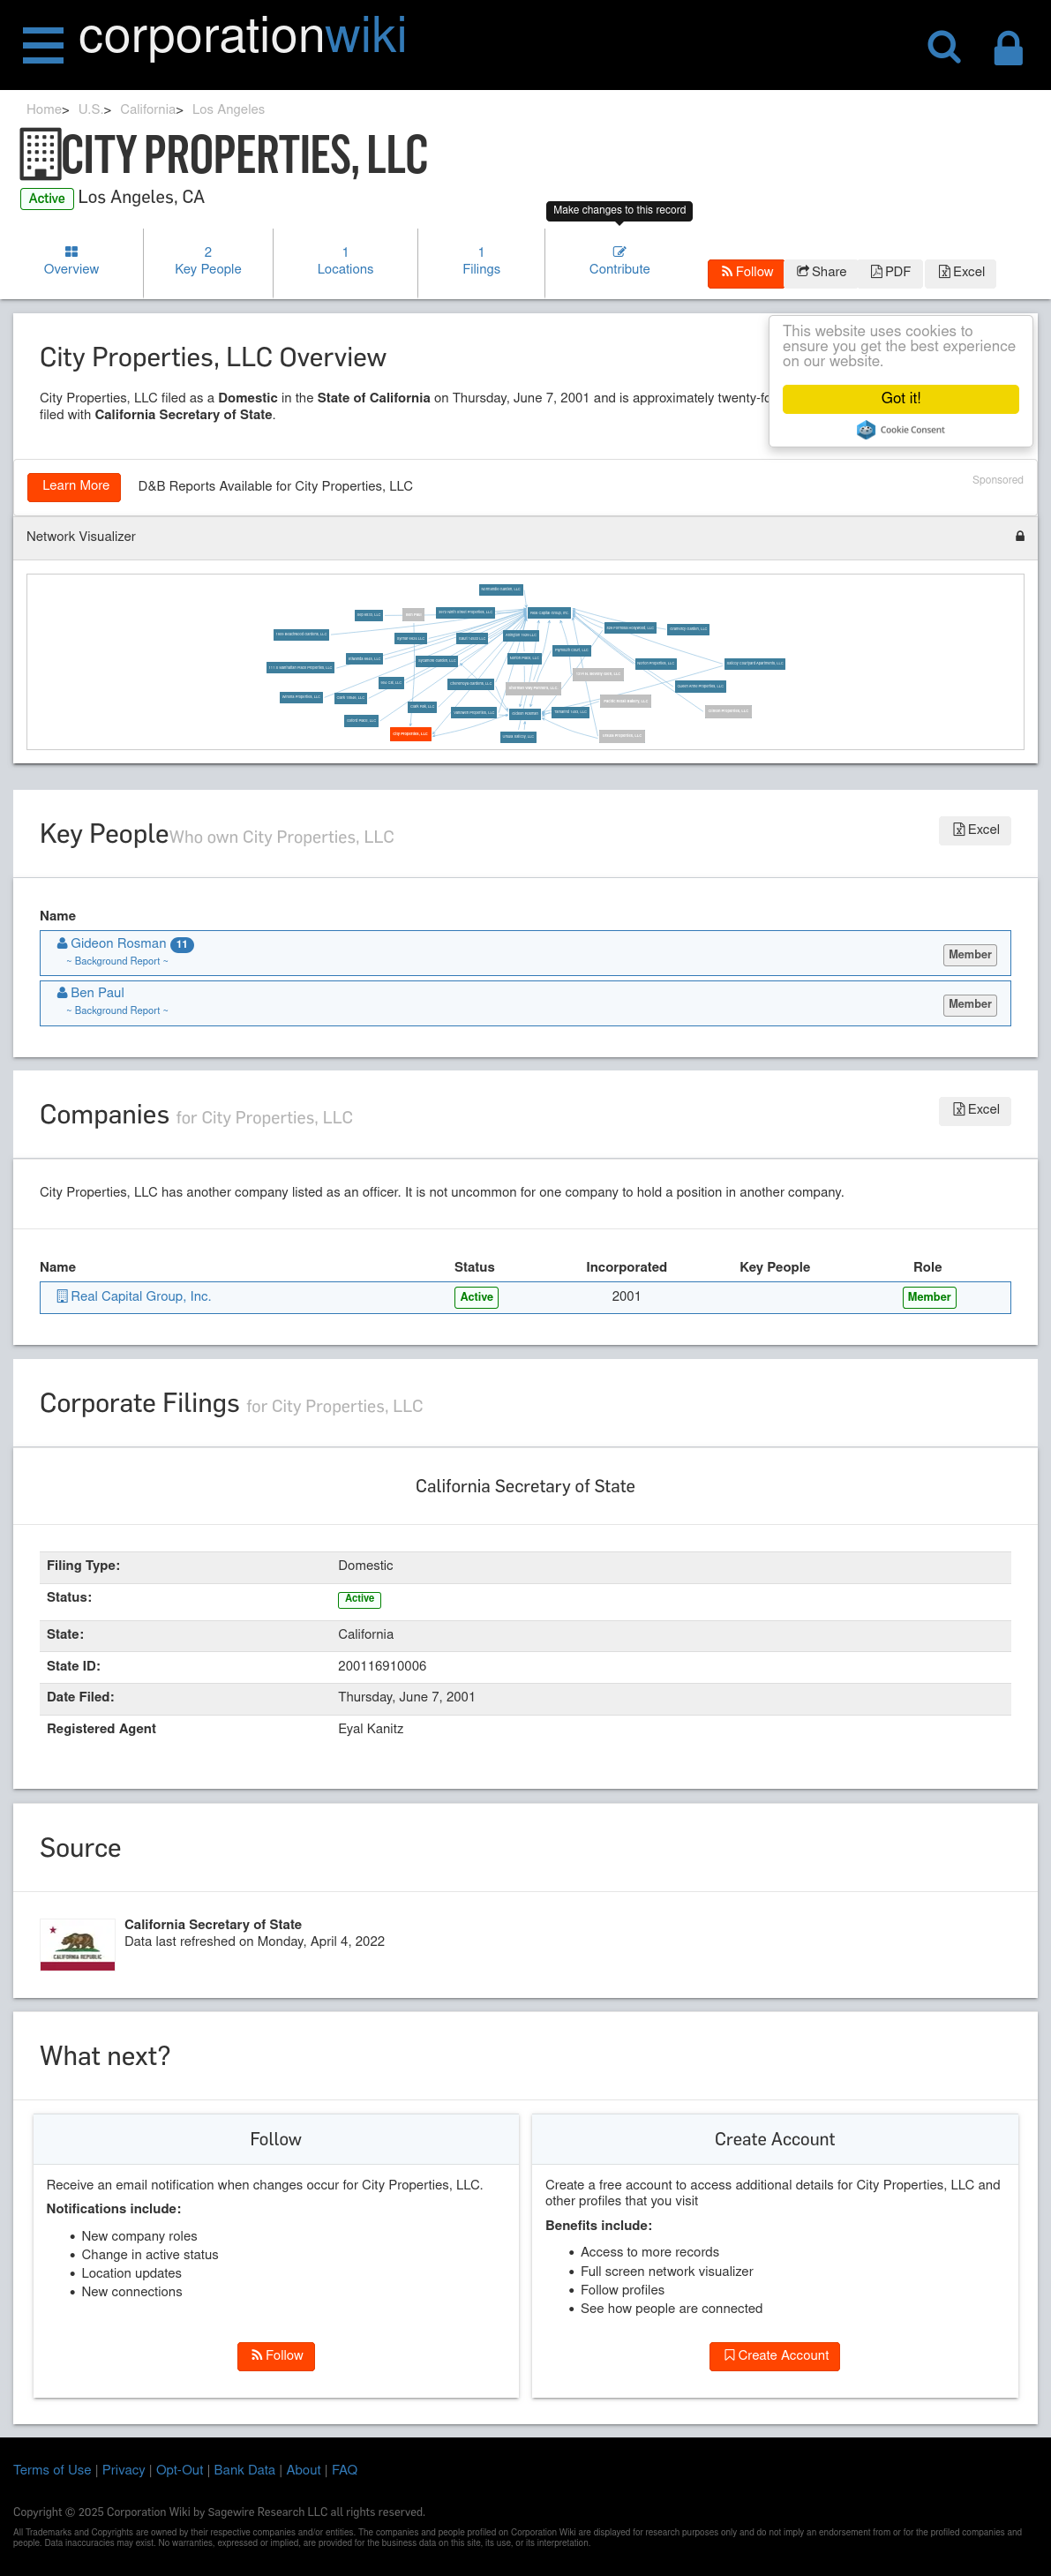1051x2576 pixels.
Task: Export Key People to Excel
Action: pyautogui.click(x=975, y=831)
